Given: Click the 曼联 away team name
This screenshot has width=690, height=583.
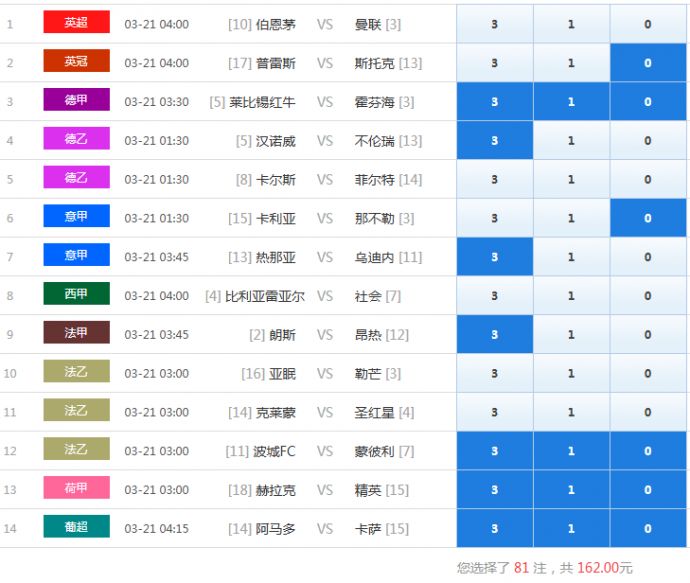Looking at the screenshot, I should coord(368,24).
